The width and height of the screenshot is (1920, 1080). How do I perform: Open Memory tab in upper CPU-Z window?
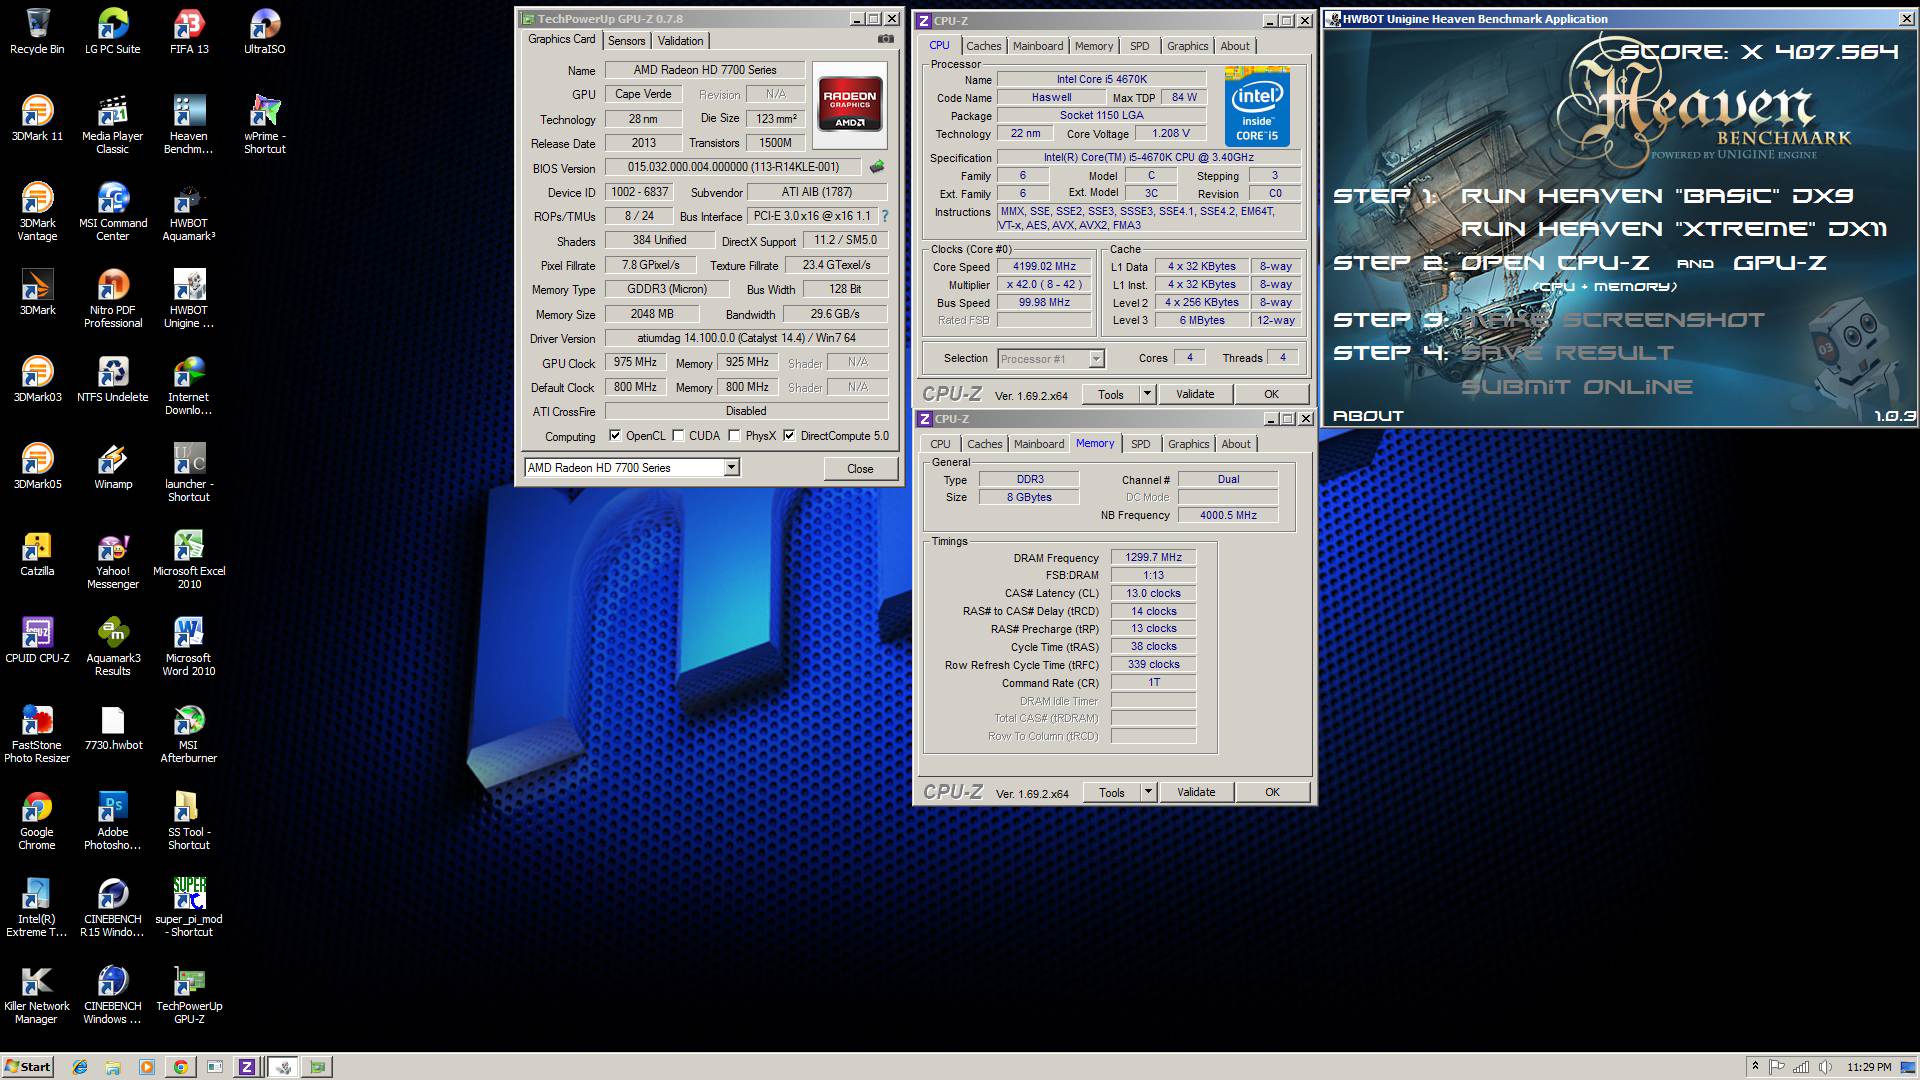[1093, 46]
